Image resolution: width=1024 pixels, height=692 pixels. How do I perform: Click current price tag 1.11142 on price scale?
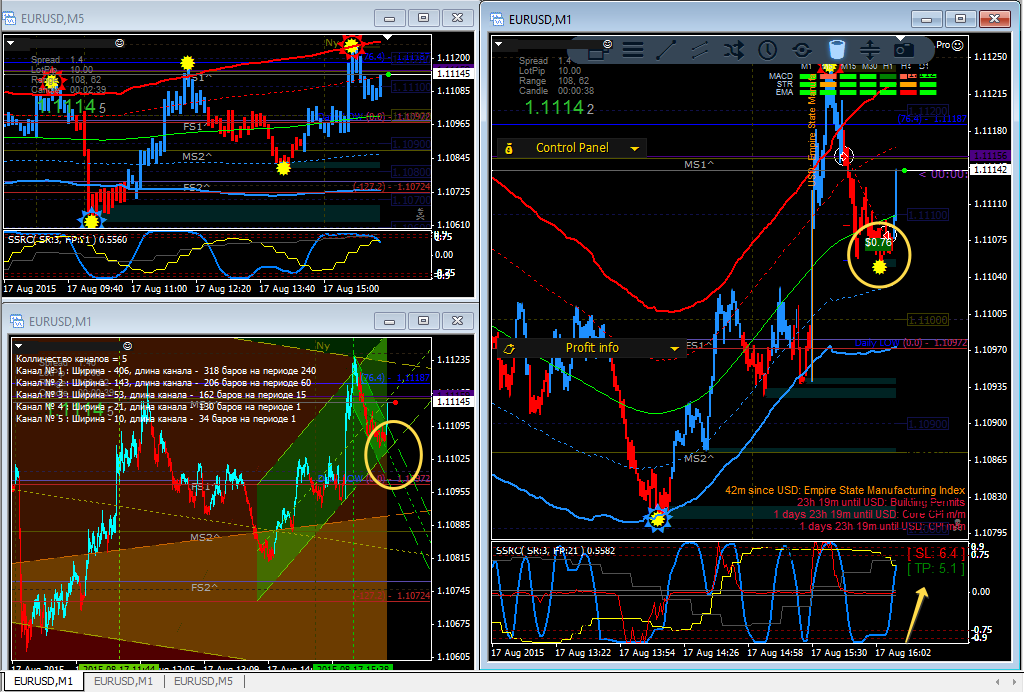click(991, 170)
